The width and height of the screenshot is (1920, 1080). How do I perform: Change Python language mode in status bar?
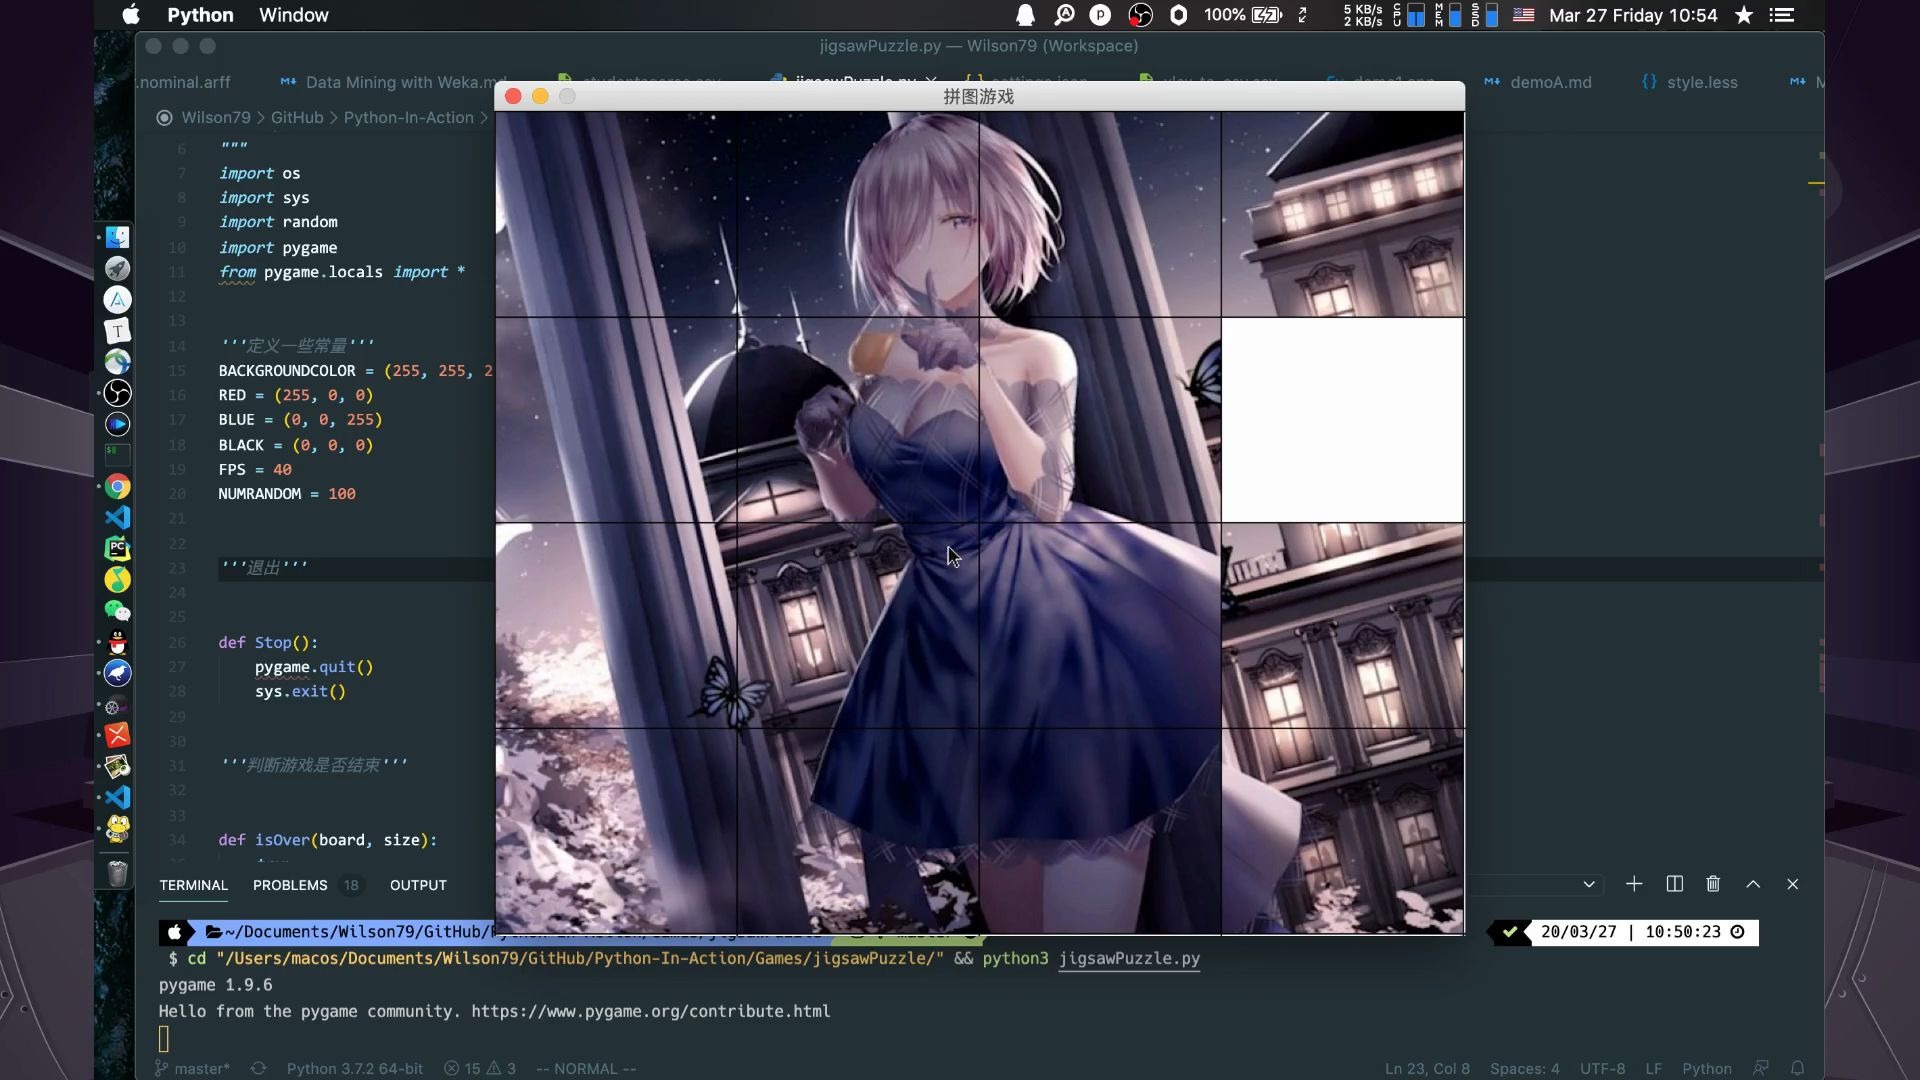(x=1706, y=1068)
